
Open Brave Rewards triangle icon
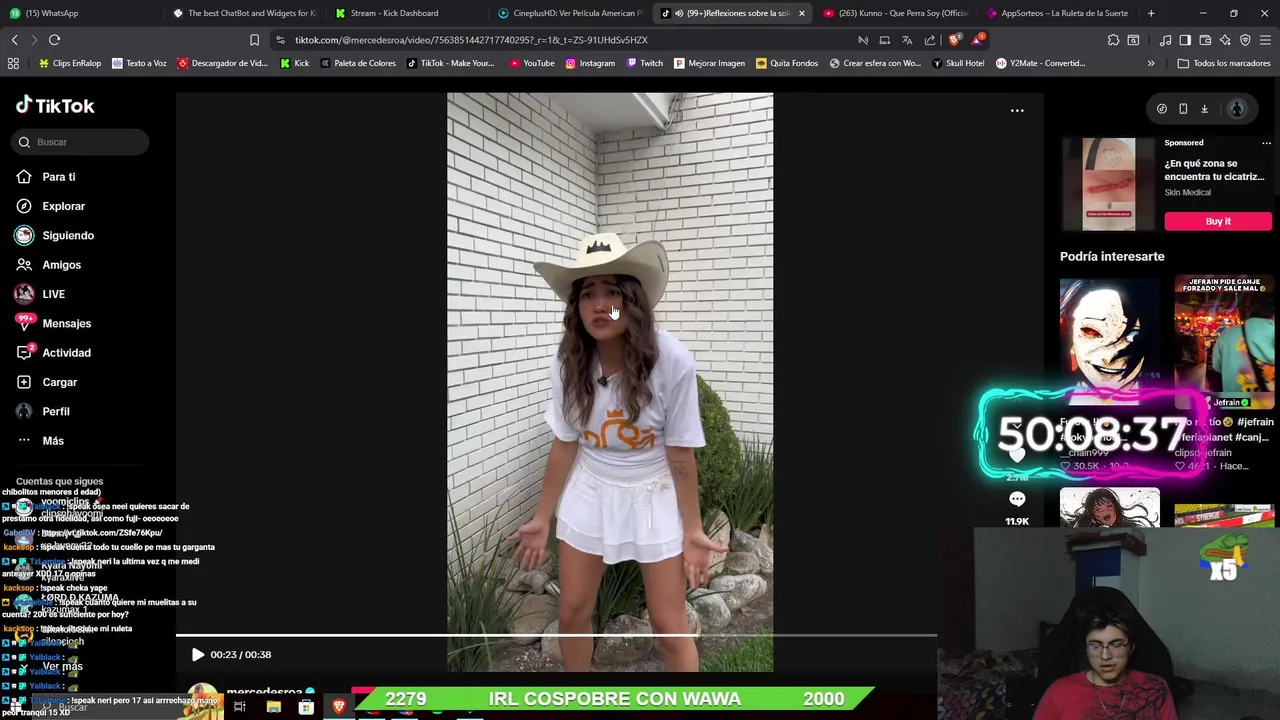point(977,40)
